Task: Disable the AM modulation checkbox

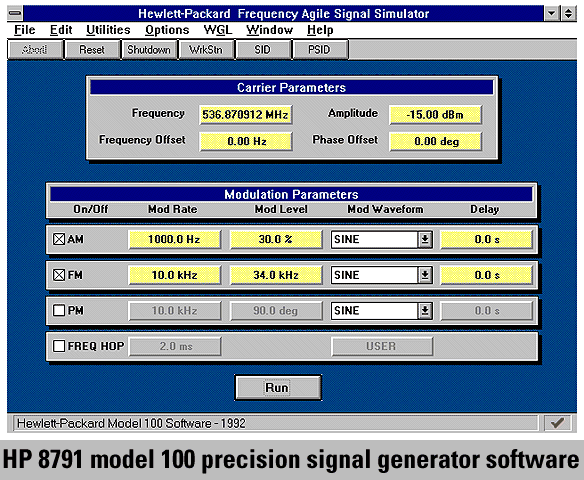Action: (59, 239)
